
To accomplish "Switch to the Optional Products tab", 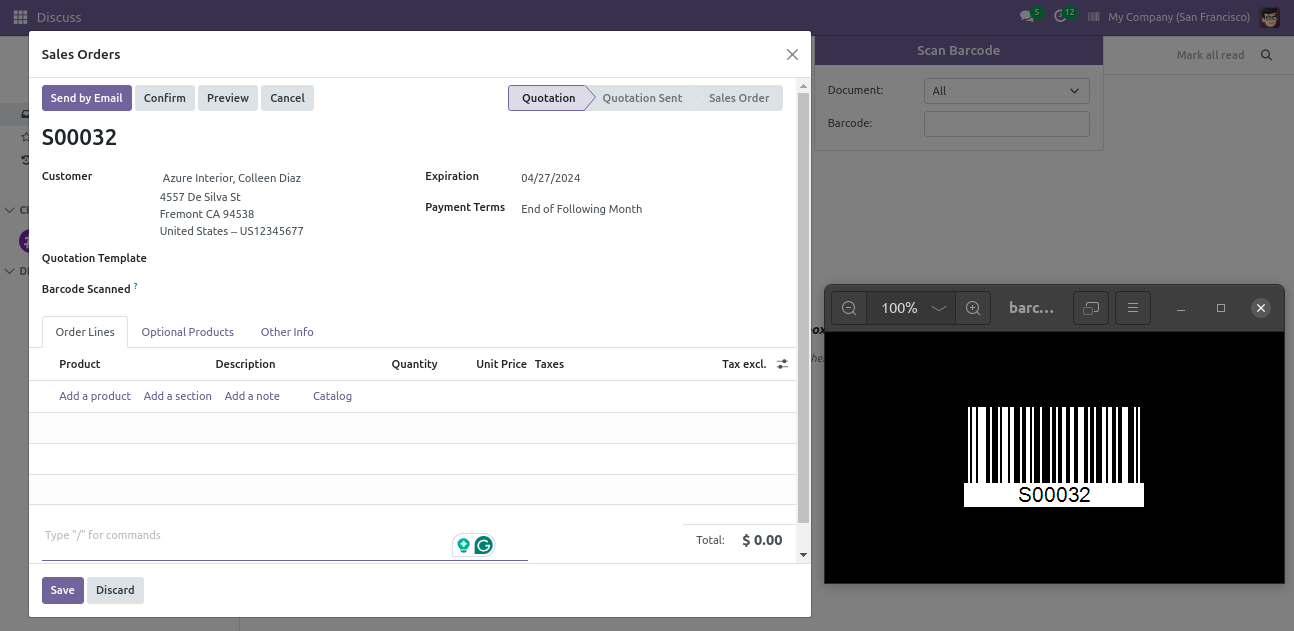I will pos(187,332).
